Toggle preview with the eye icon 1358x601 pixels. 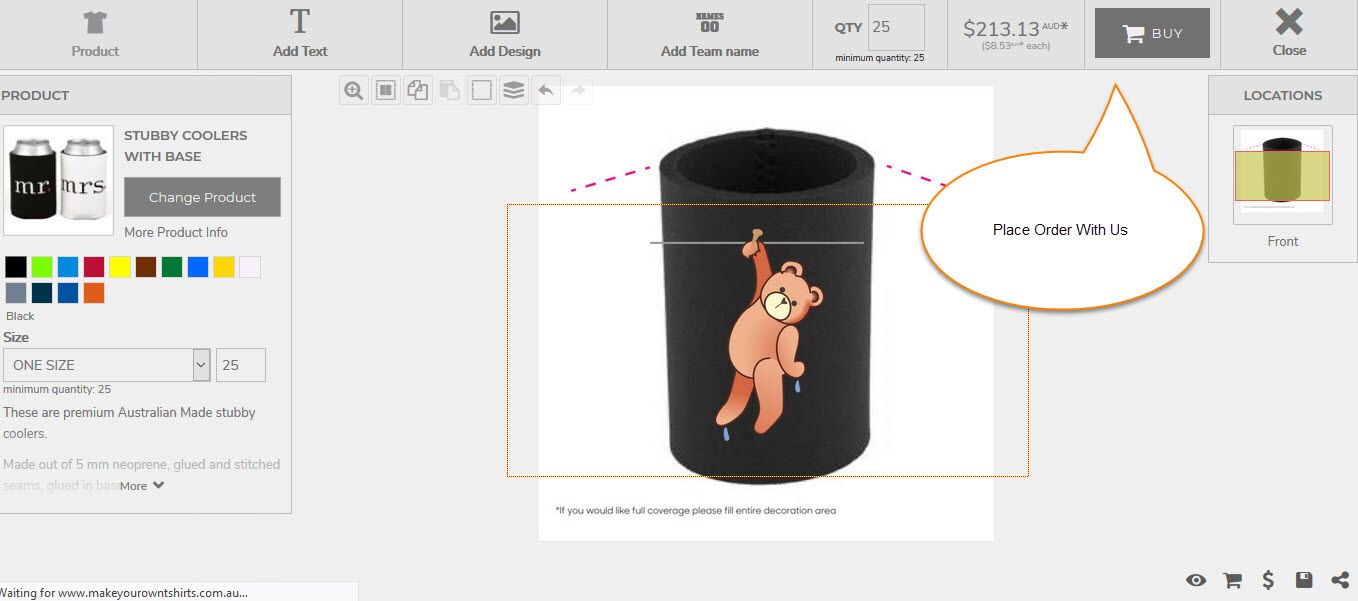pyautogui.click(x=1195, y=580)
